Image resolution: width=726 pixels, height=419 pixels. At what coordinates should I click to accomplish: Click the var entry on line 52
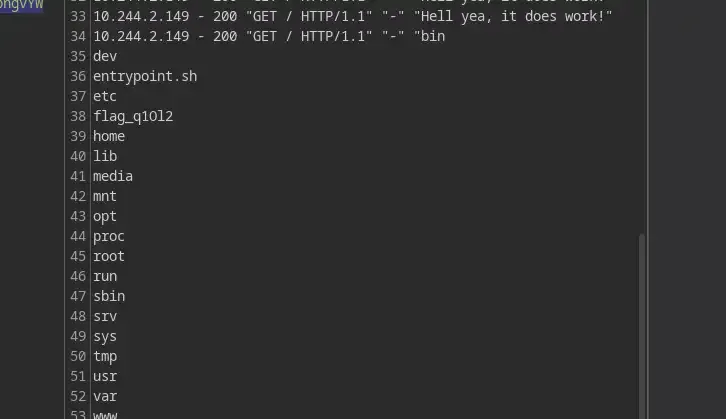tap(105, 396)
